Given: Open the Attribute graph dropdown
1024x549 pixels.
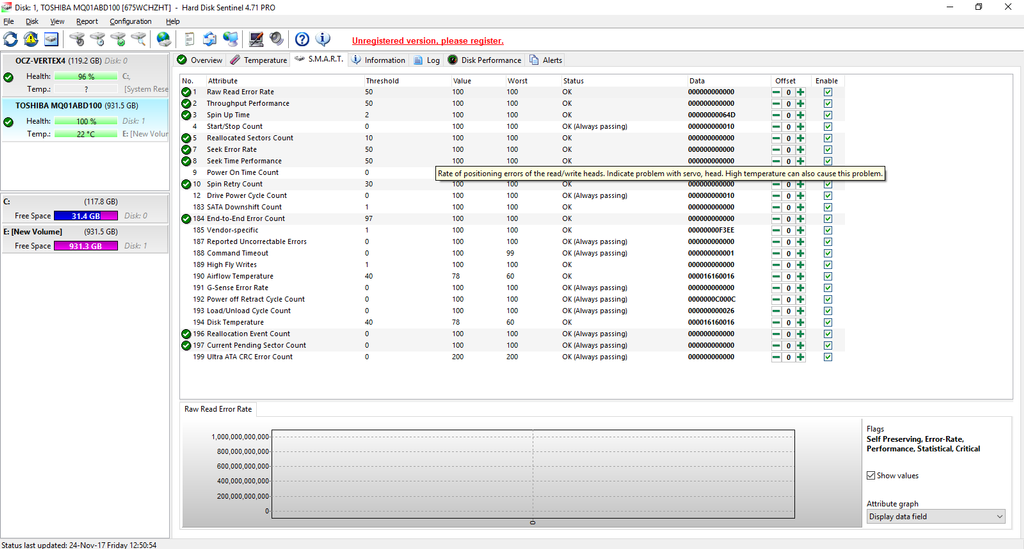Looking at the screenshot, I should pyautogui.click(x=935, y=516).
